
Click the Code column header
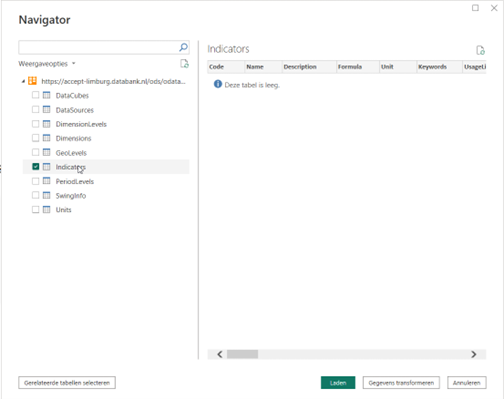[226, 67]
